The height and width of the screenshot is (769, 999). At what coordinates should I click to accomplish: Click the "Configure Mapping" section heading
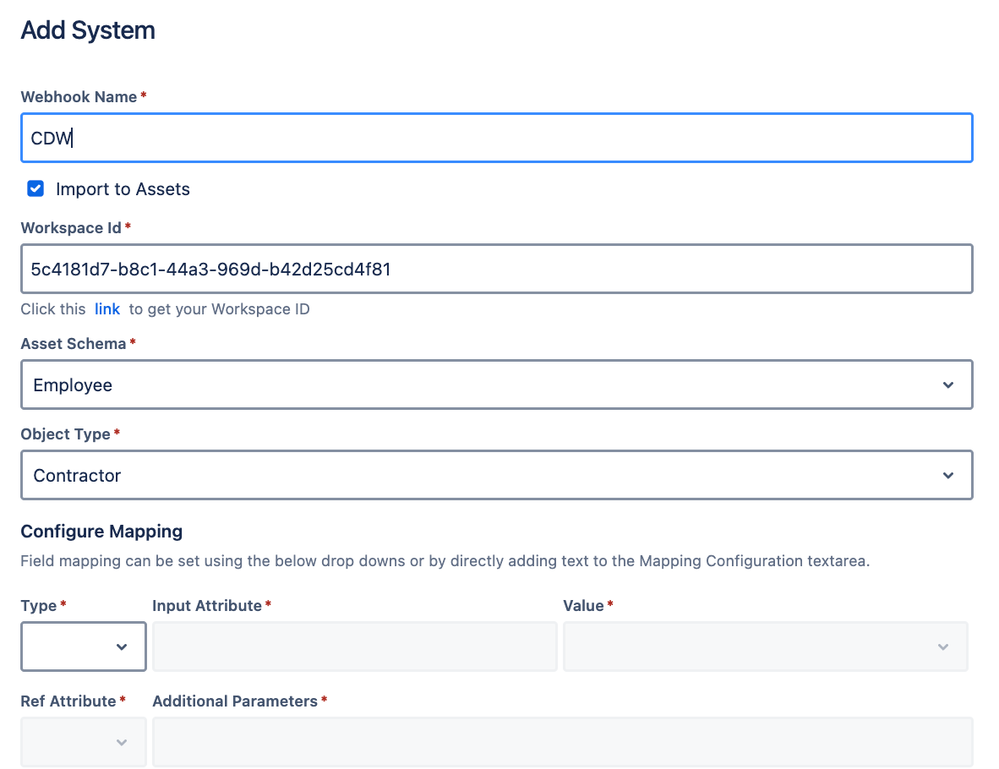[x=102, y=531]
